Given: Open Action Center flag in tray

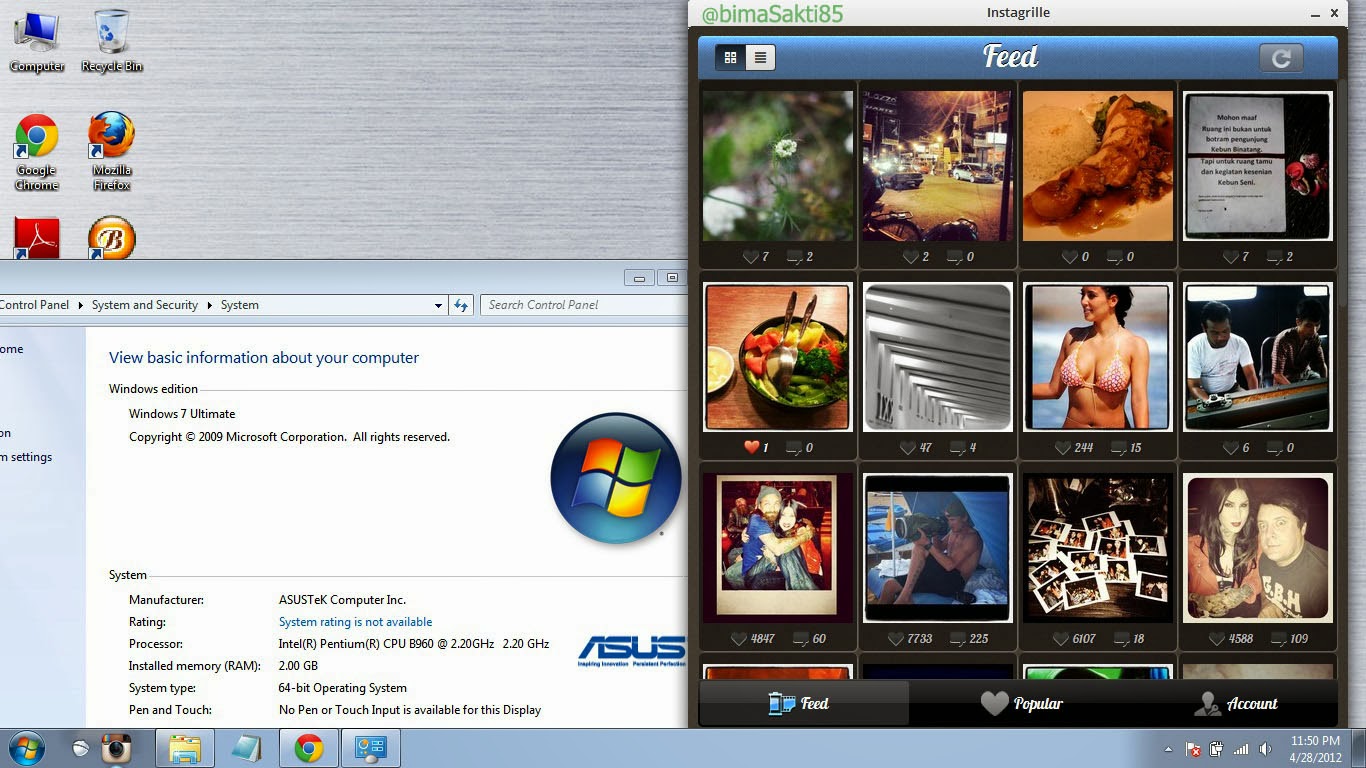Looking at the screenshot, I should (x=1193, y=749).
